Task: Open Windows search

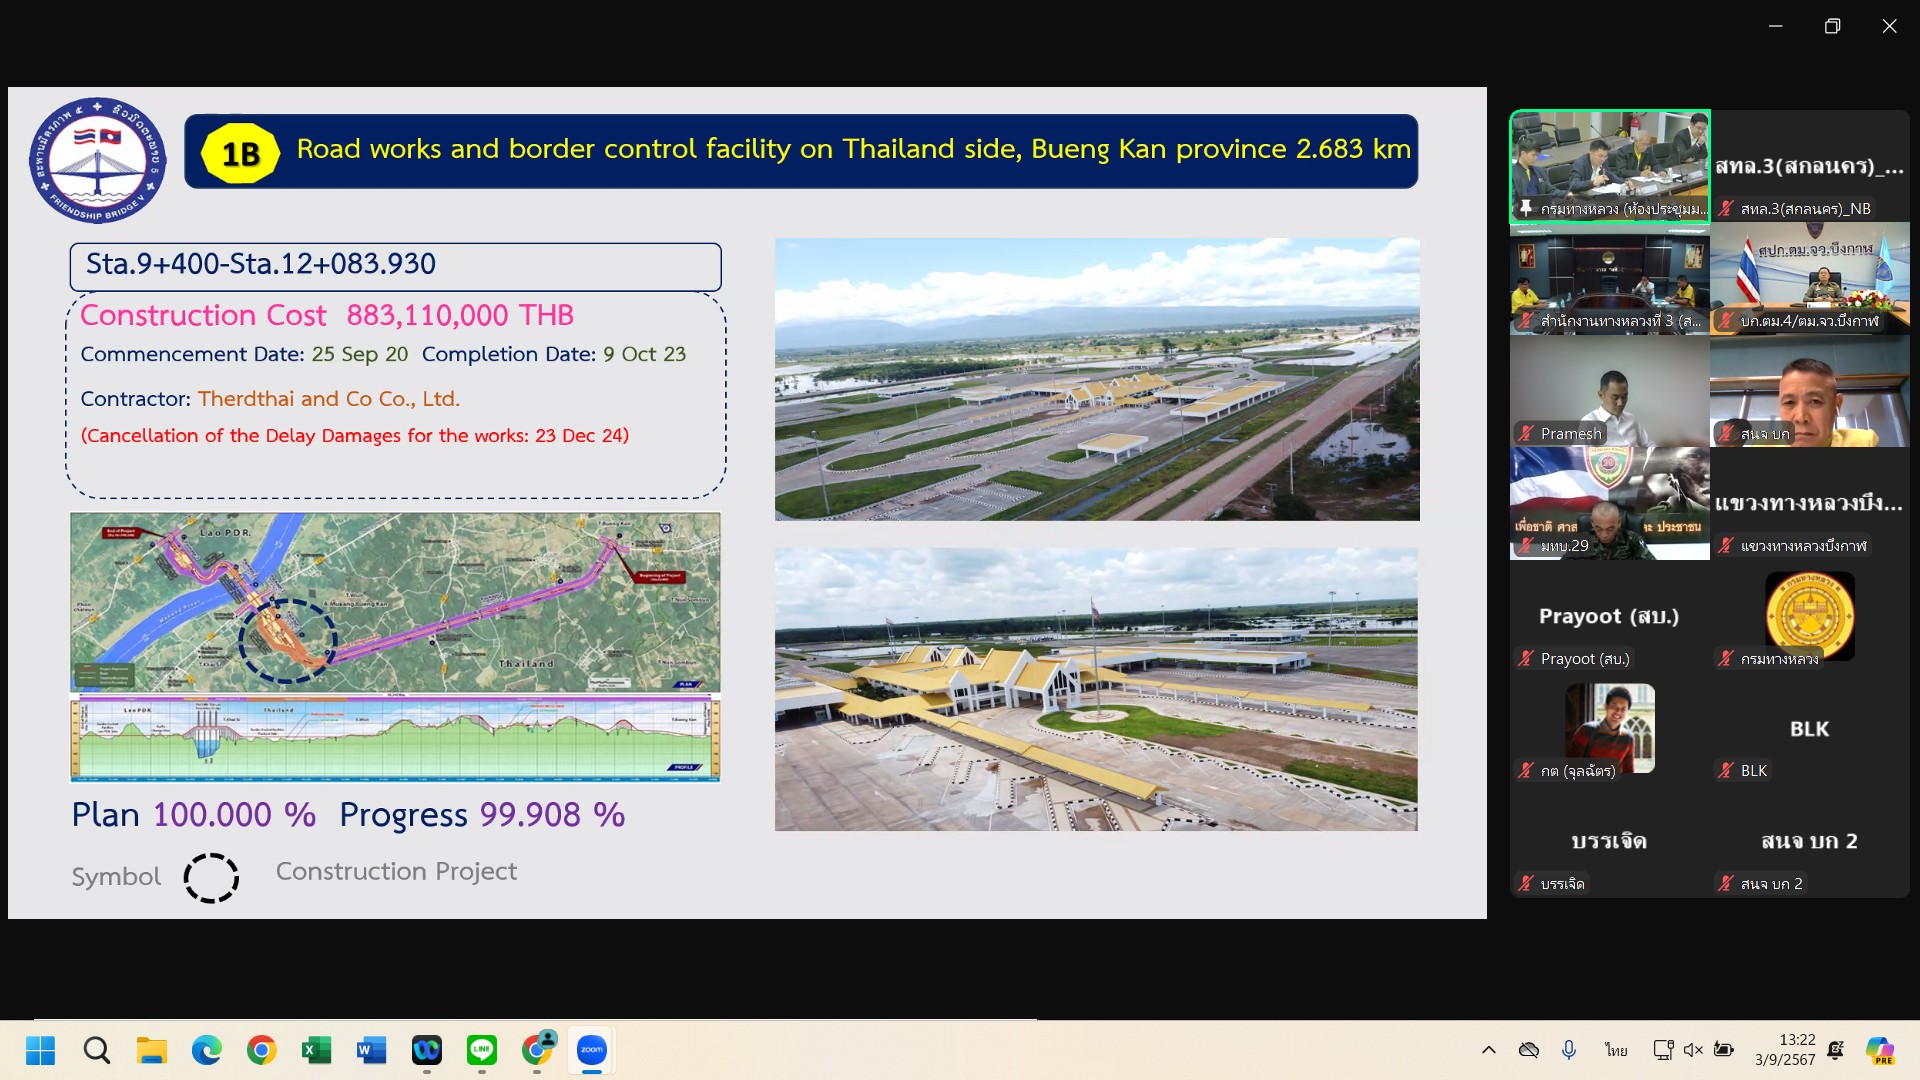Action: 97,1050
